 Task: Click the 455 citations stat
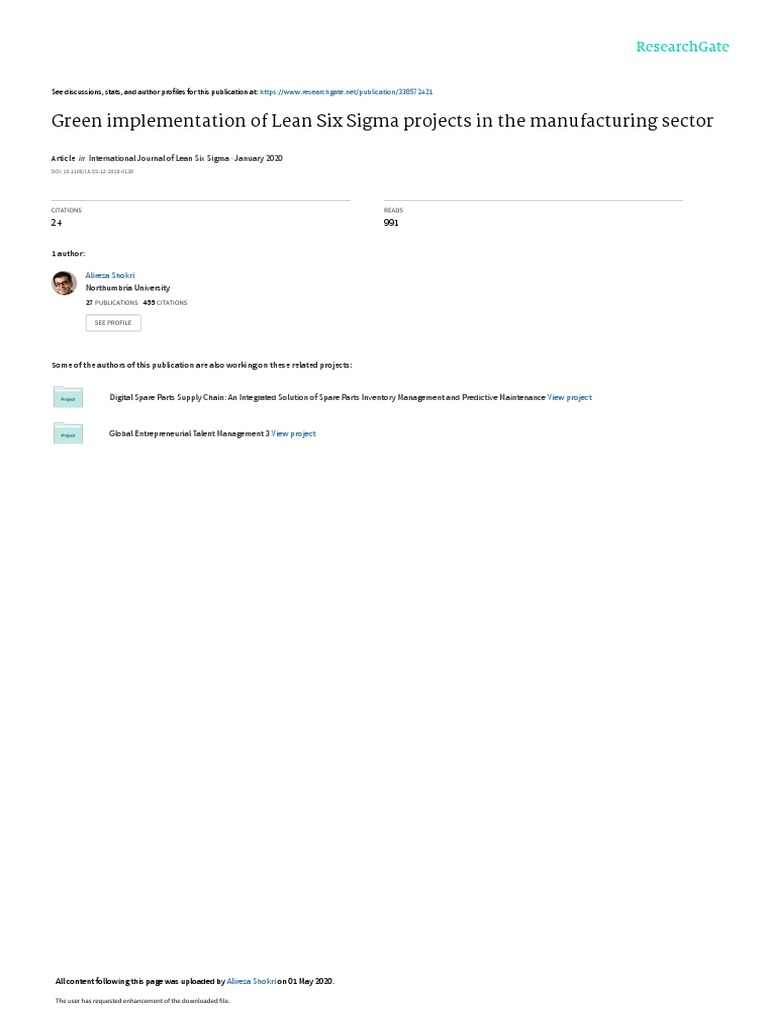(165, 303)
